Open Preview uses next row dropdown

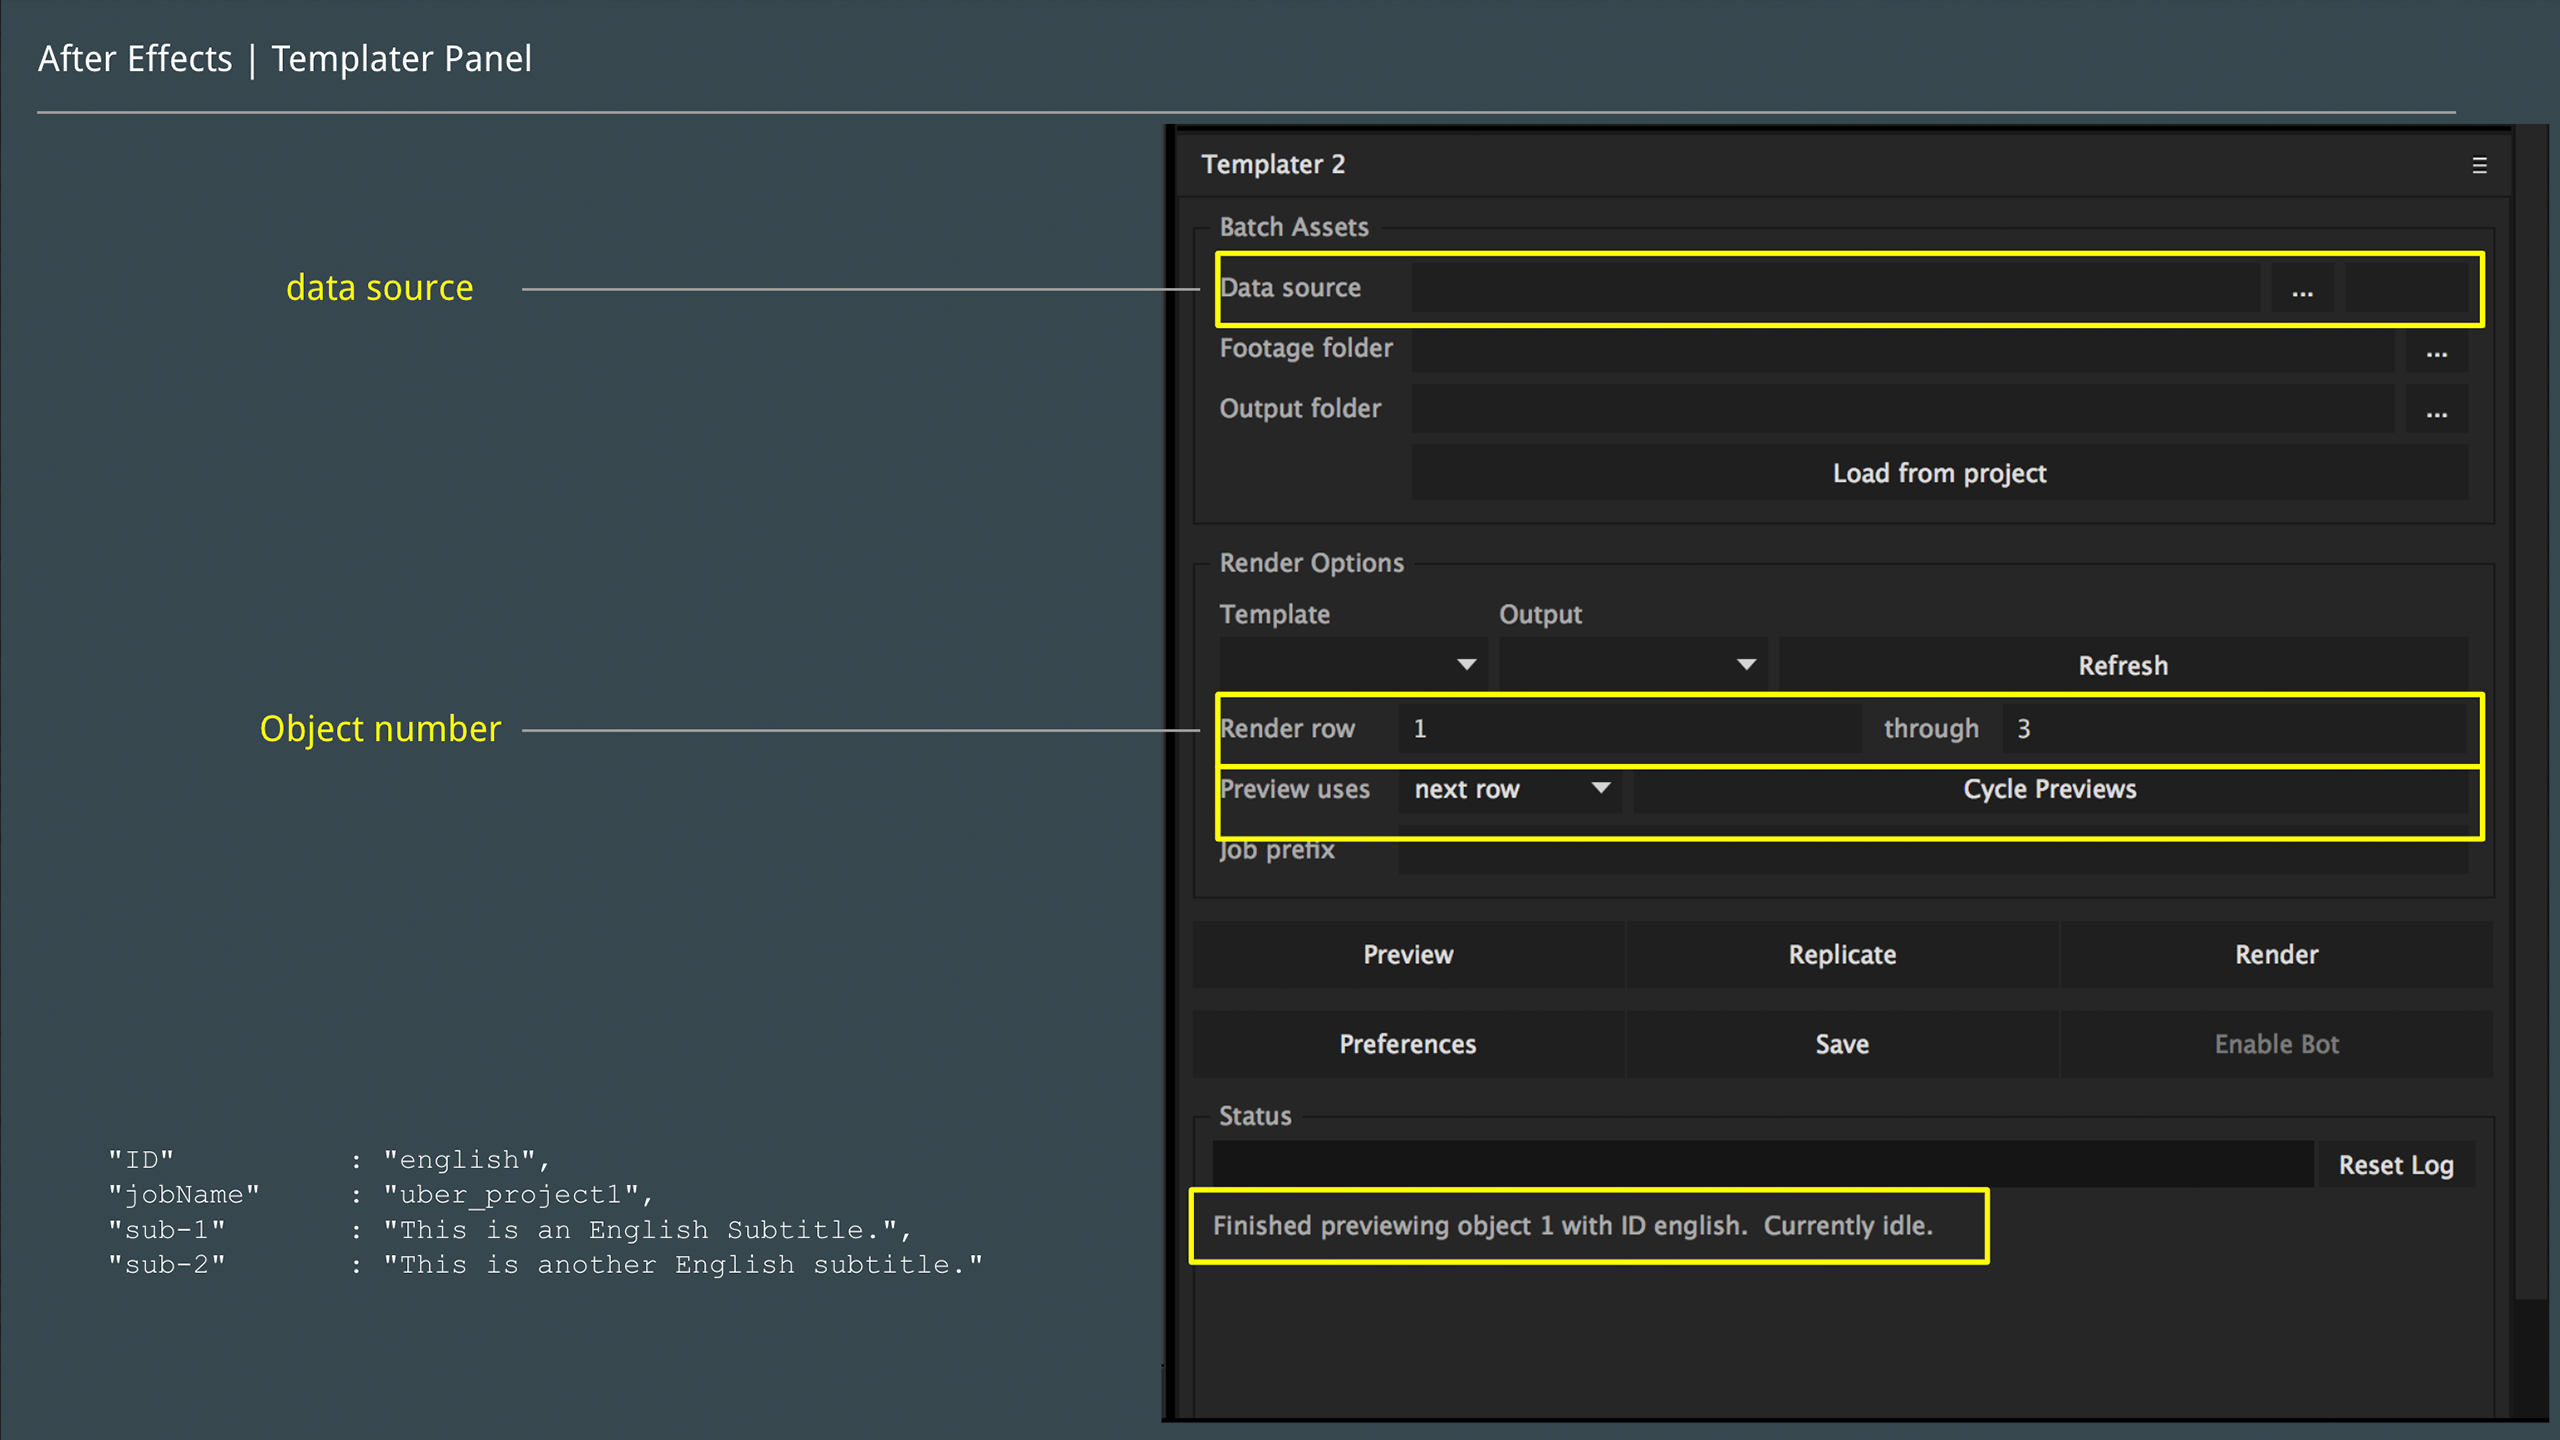point(1509,789)
